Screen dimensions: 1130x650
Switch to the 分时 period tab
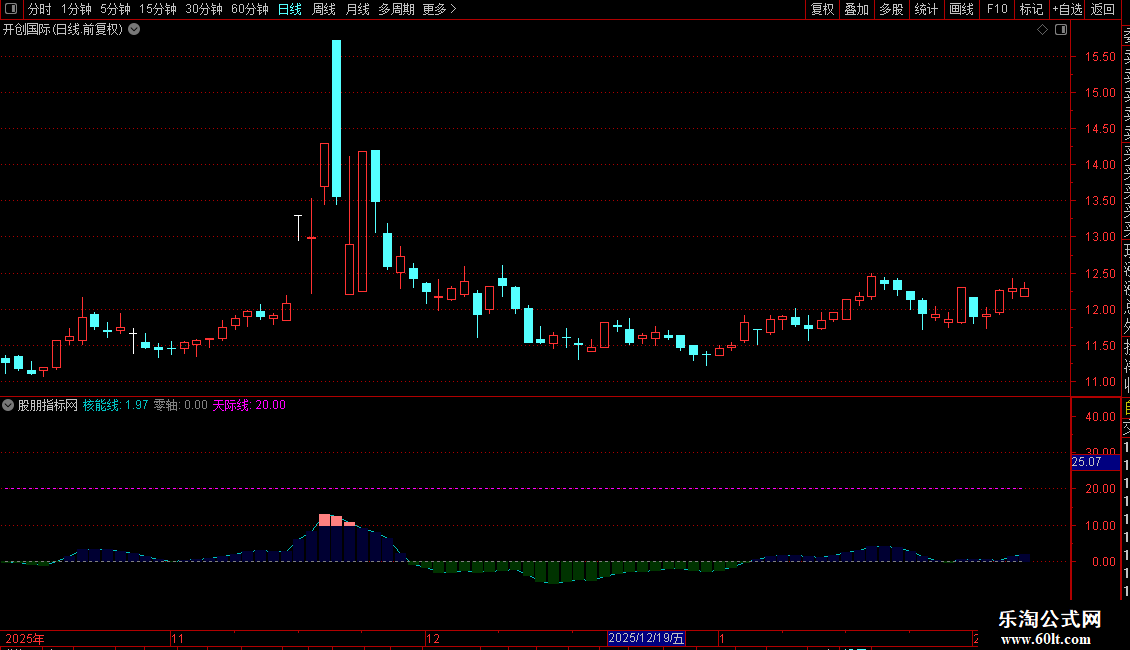click(40, 9)
